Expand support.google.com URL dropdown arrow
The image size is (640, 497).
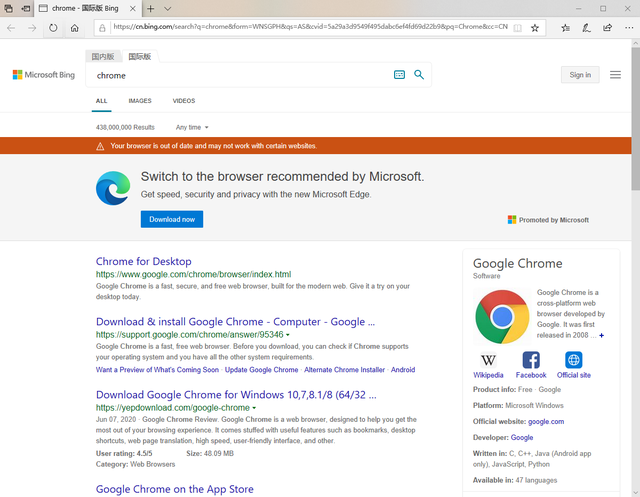pos(288,335)
